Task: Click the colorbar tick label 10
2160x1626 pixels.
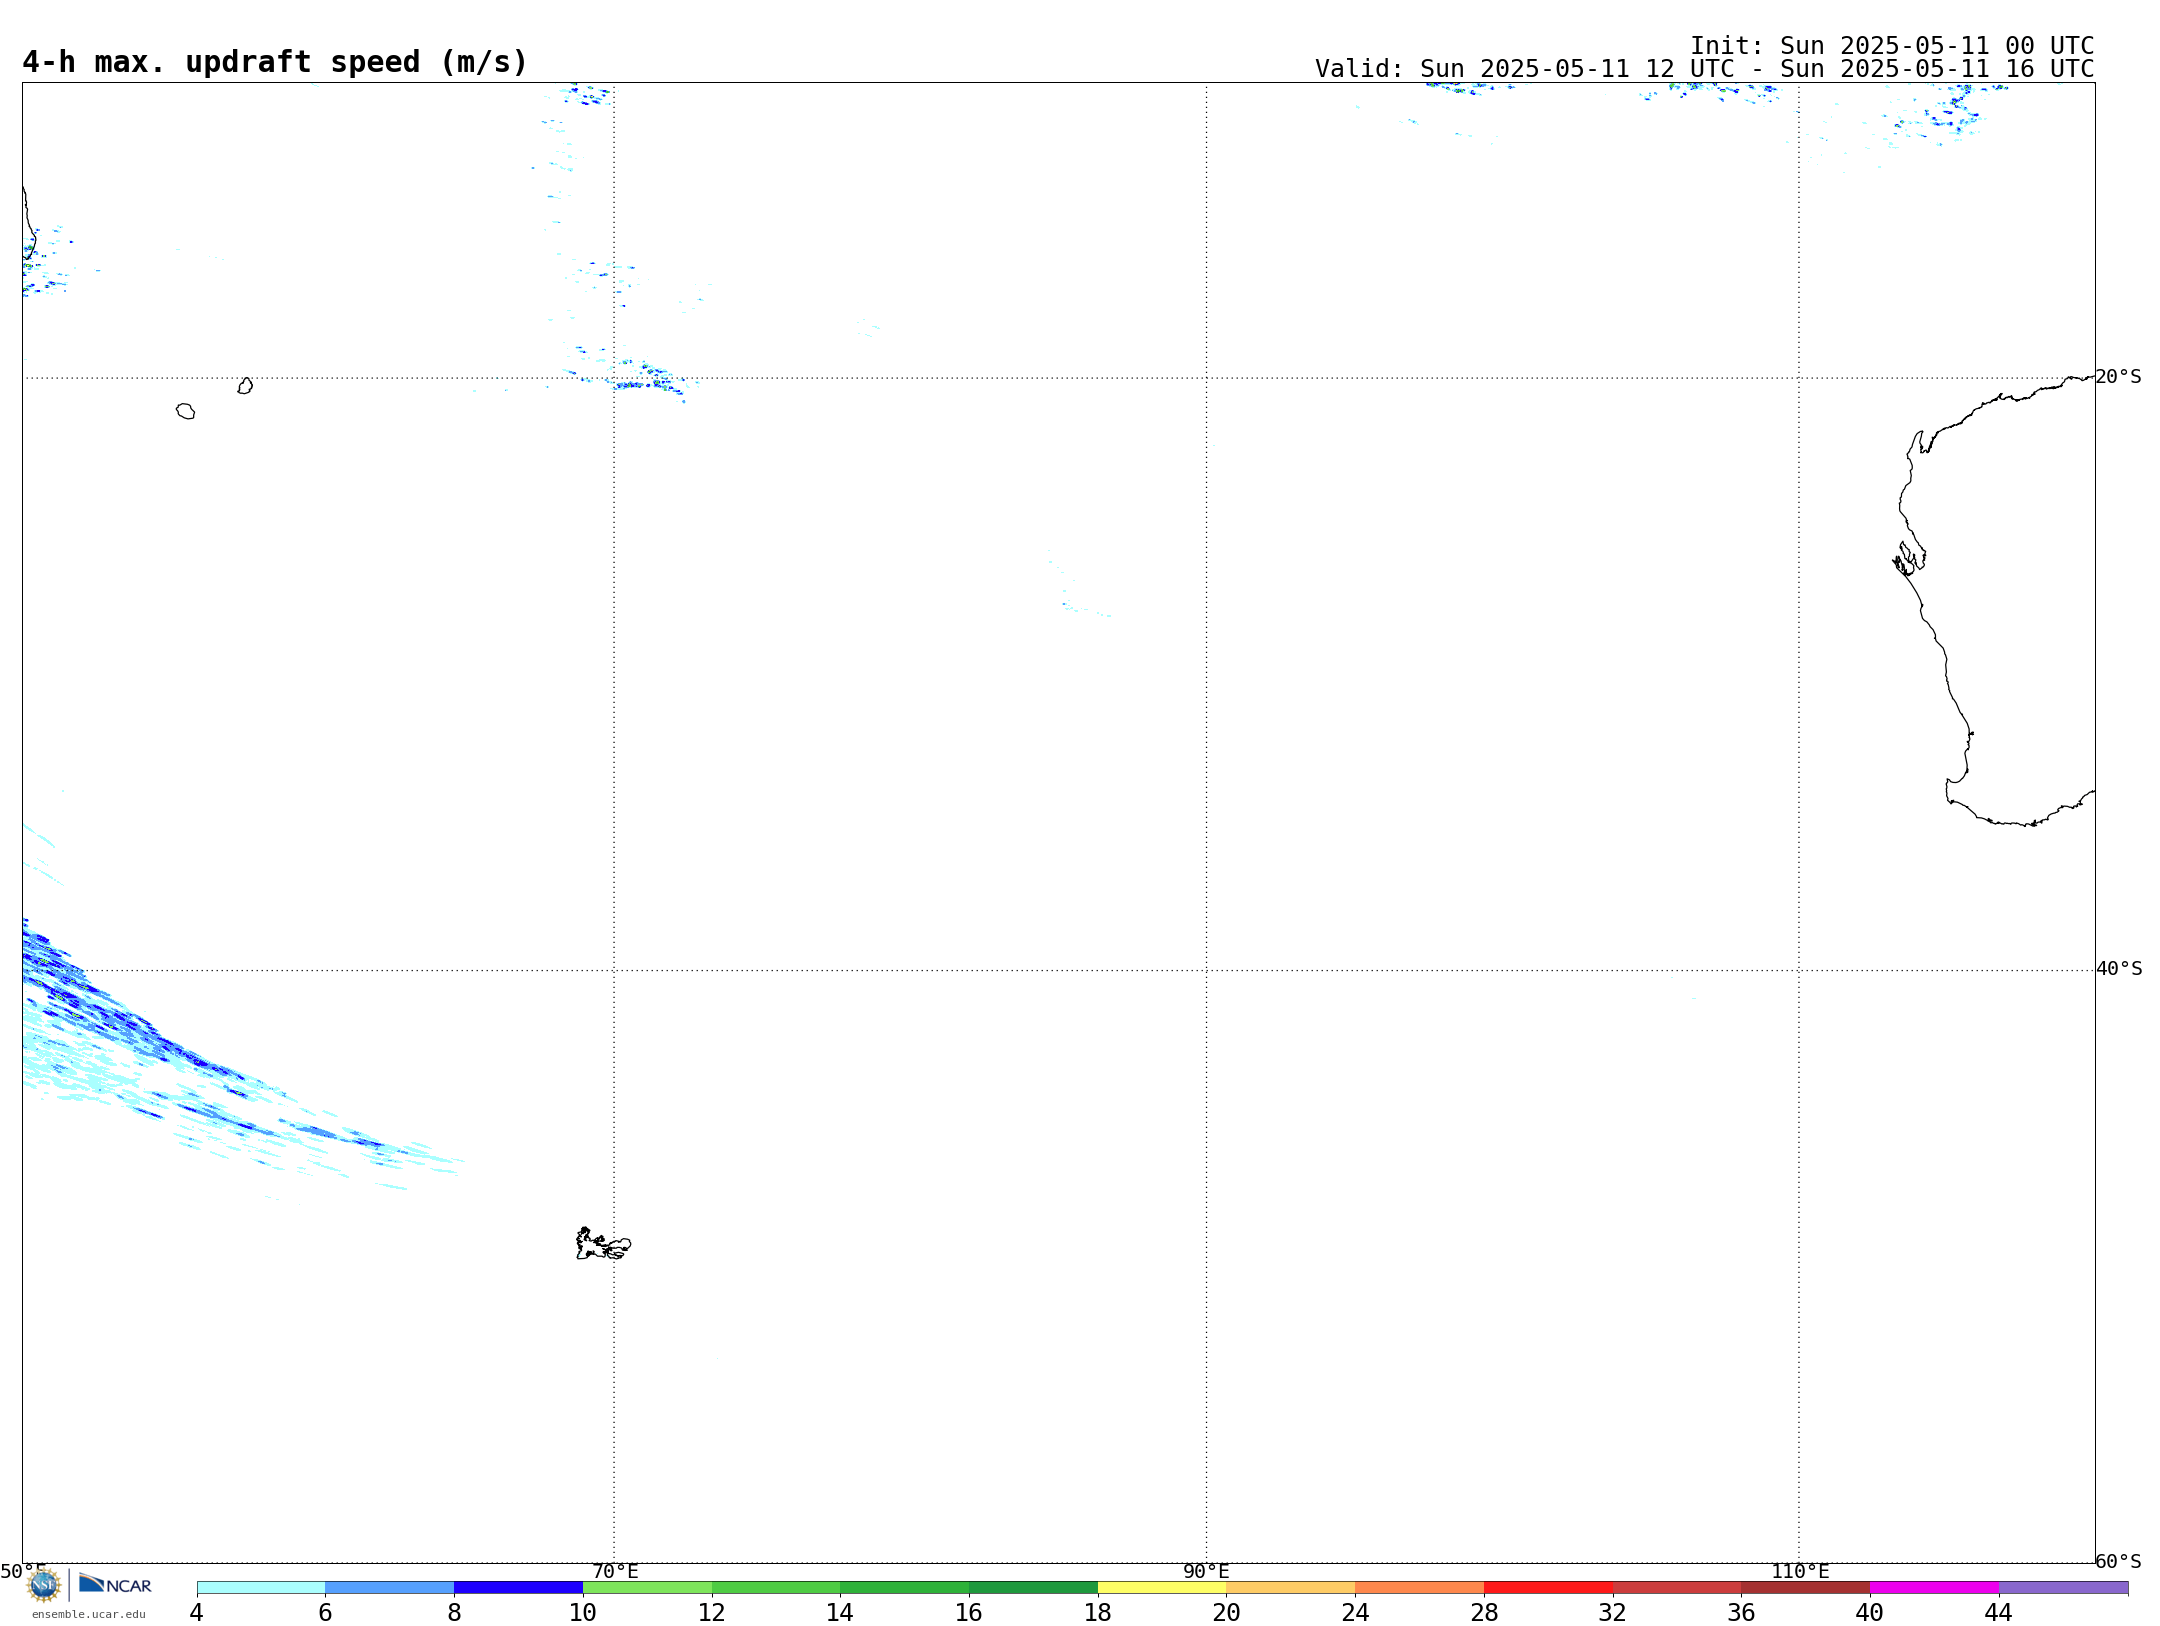Action: tap(583, 1613)
